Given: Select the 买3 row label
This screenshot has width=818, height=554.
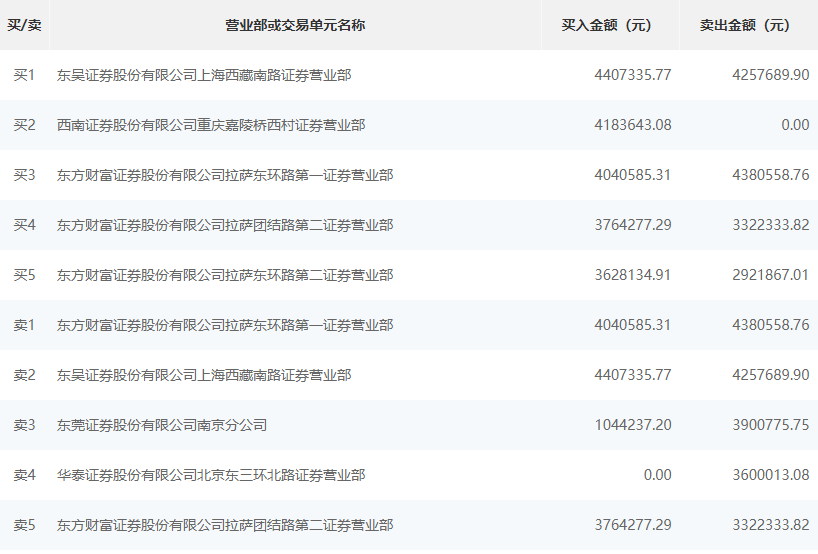Looking at the screenshot, I should tap(25, 175).
